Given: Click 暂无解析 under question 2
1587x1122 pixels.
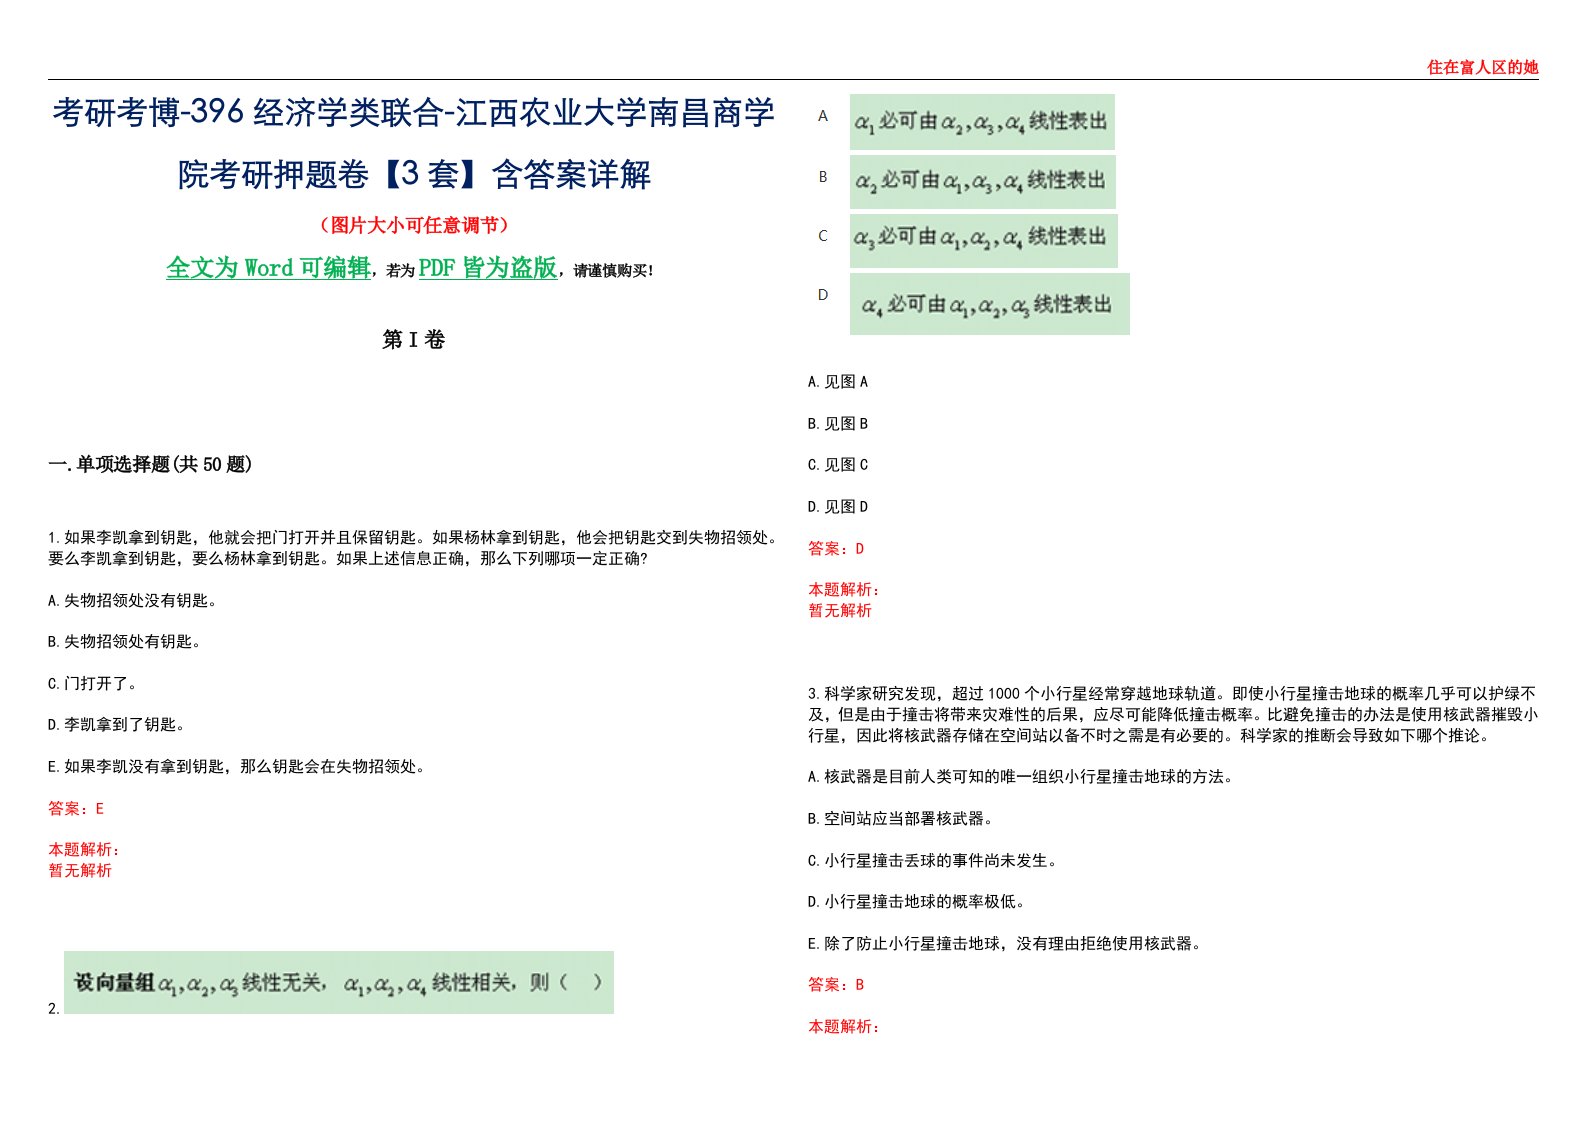Looking at the screenshot, I should [840, 611].
